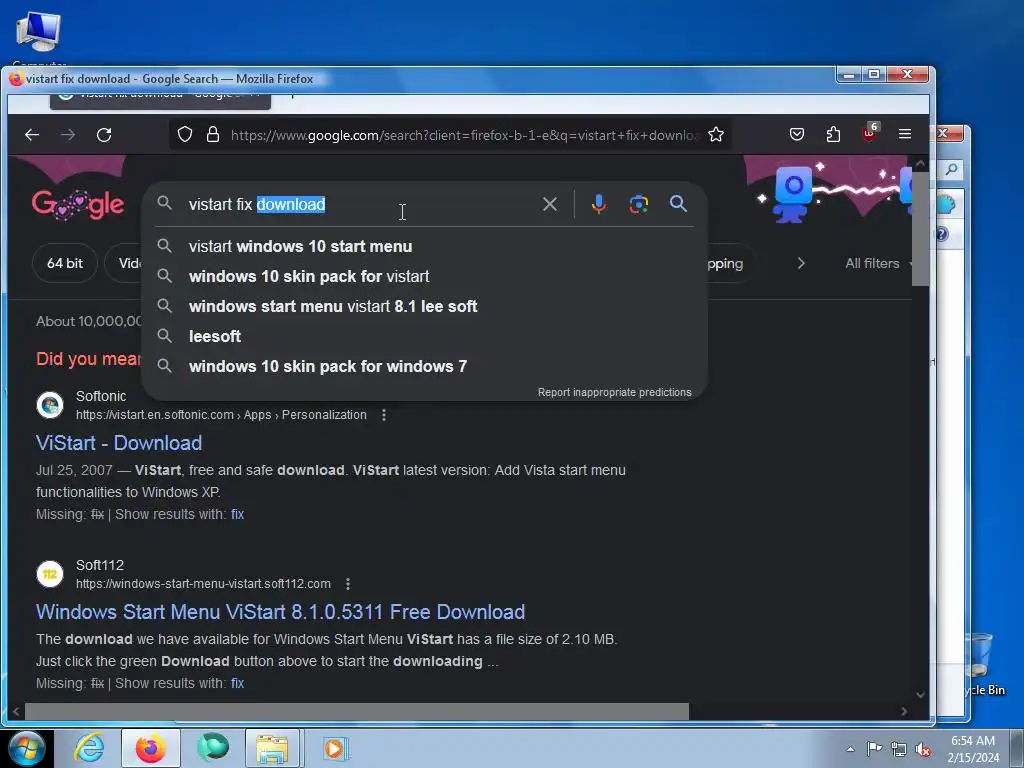Open ViStart - Download result

[x=119, y=443]
